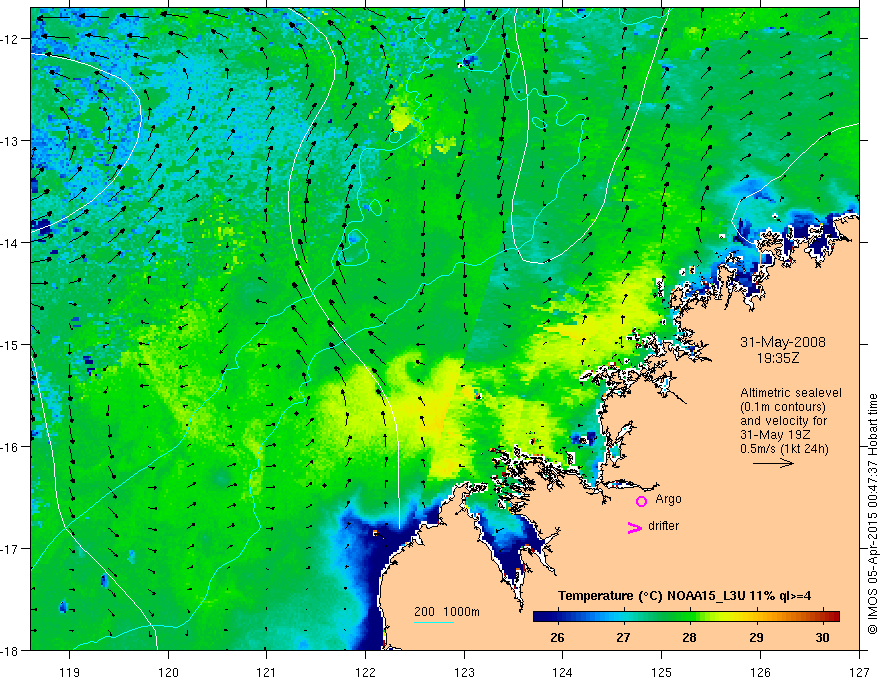Click the cyan 200 1000m depth contour line sample
Viewport: 880px width, 680px height.
434,622
